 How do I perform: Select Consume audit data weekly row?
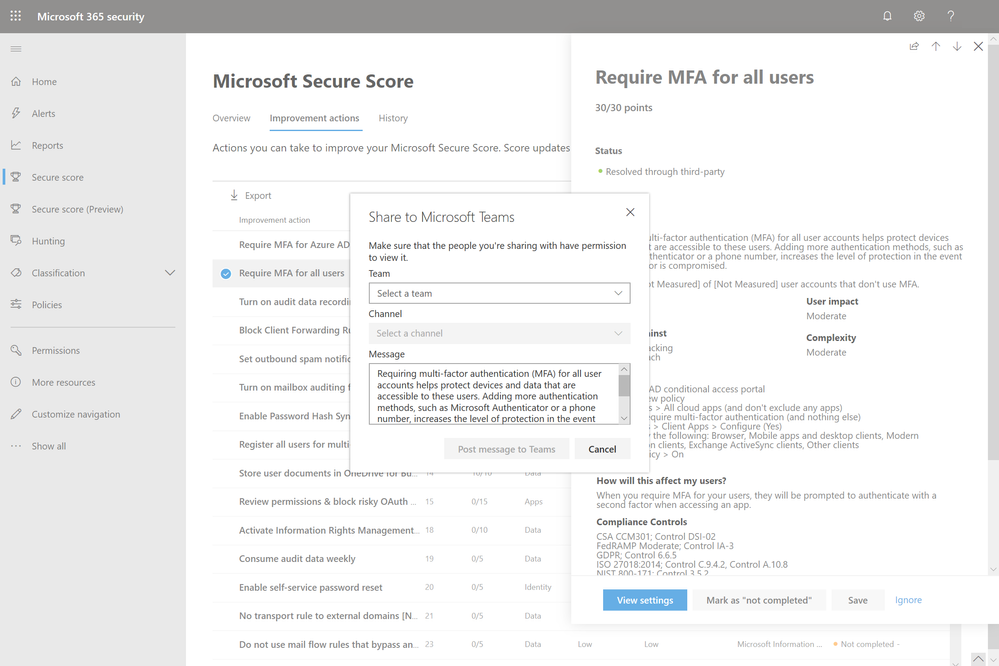point(391,559)
